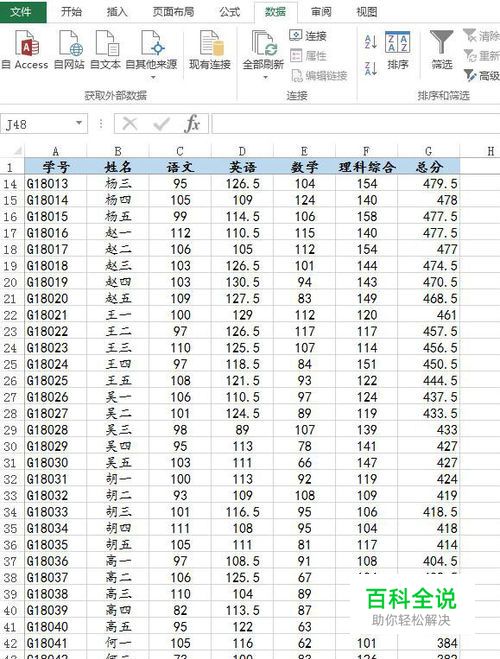Select name cell 胡五
Screen dimensions: 500x659
click(x=118, y=545)
